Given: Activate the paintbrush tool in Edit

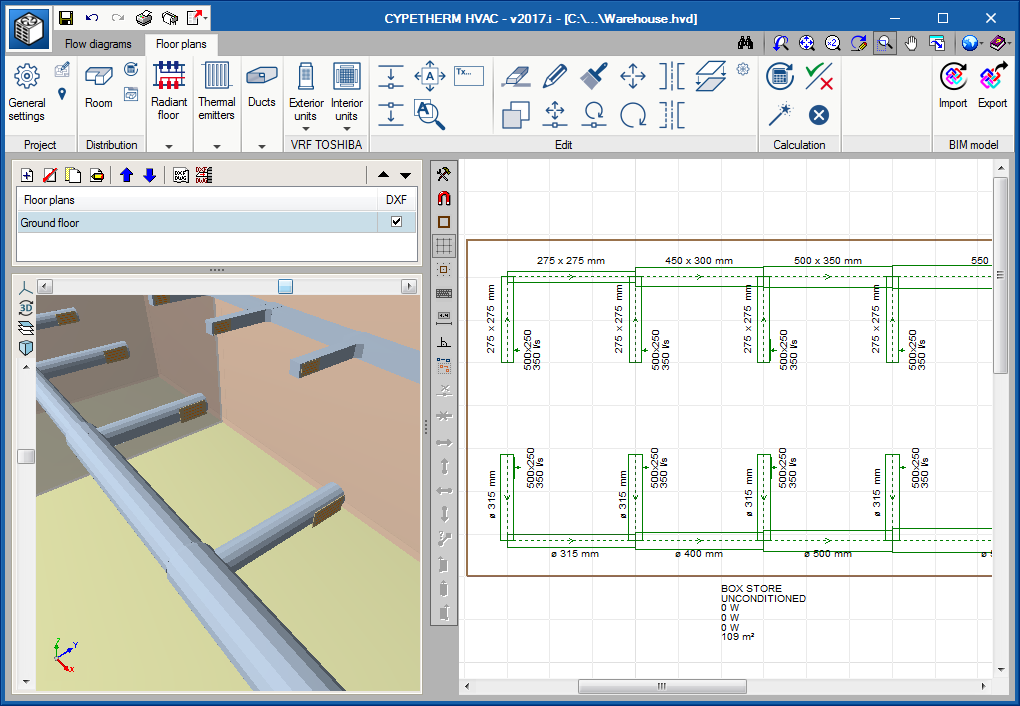Looking at the screenshot, I should coord(594,76).
